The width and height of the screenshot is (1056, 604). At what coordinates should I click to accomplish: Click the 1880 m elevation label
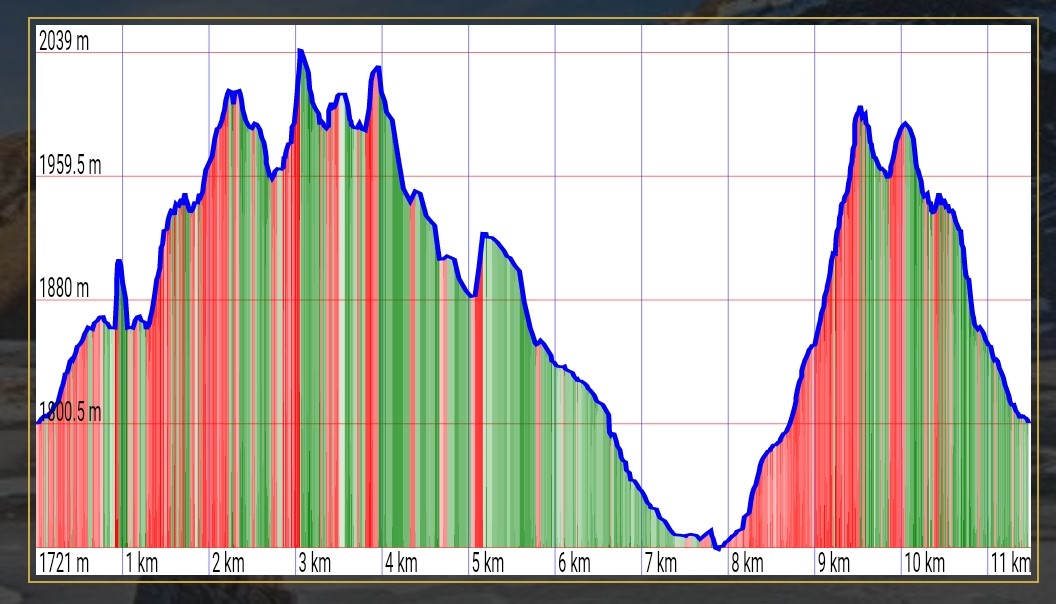pyautogui.click(x=64, y=288)
